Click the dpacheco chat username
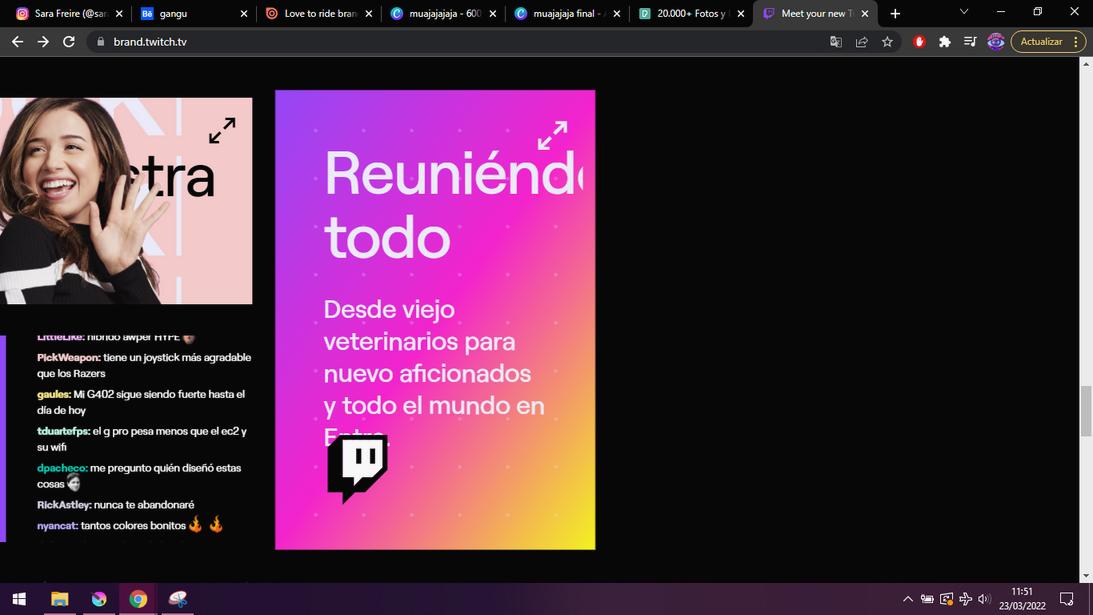The width and height of the screenshot is (1093, 615). coord(62,469)
